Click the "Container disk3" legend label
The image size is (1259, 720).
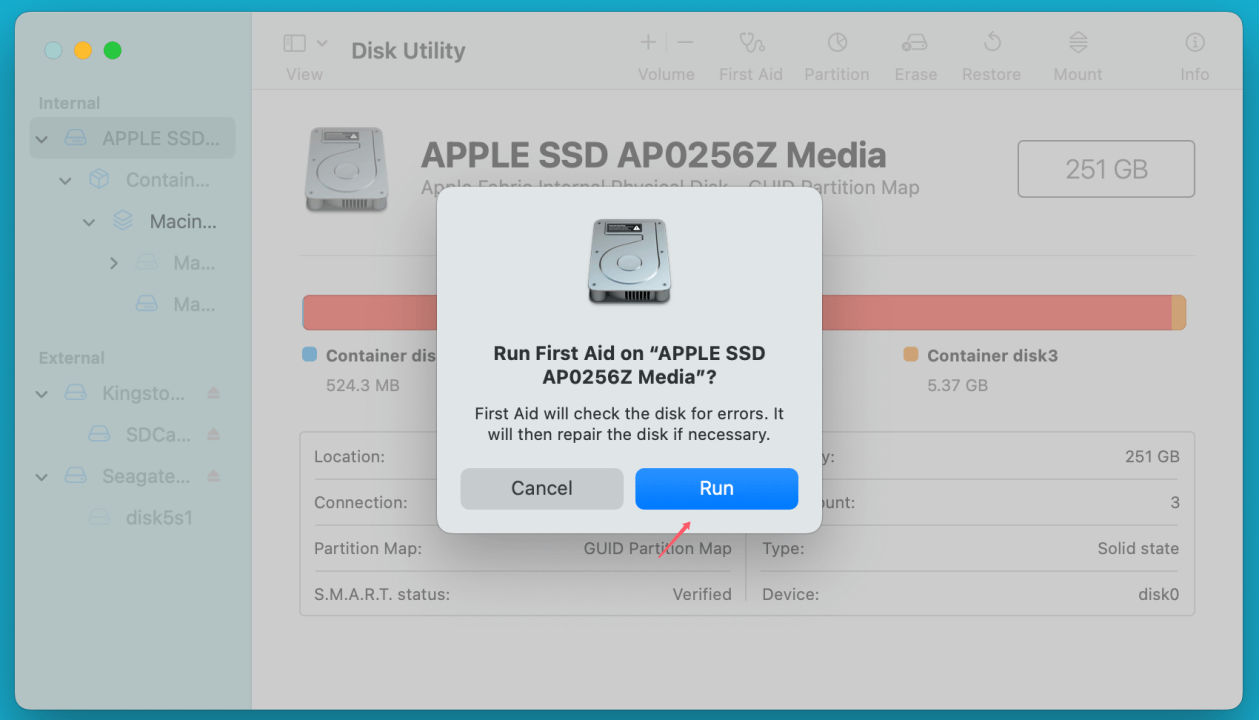pyautogui.click(x=992, y=355)
